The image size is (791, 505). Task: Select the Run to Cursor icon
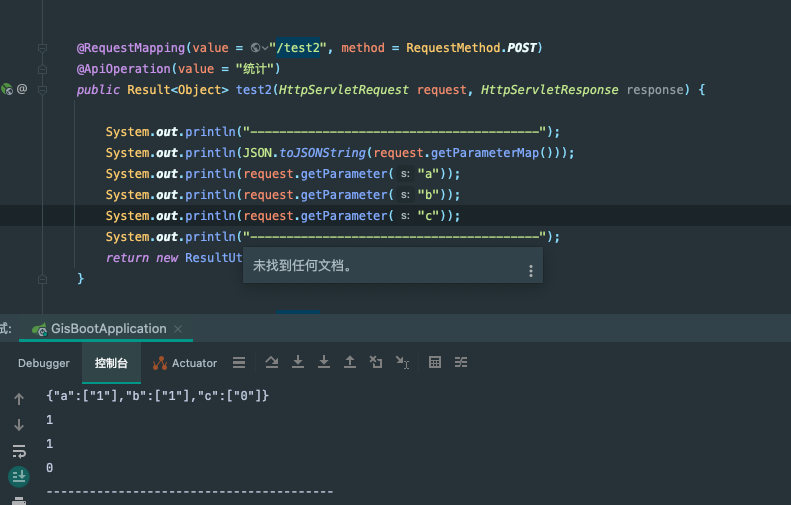pyautogui.click(x=401, y=363)
